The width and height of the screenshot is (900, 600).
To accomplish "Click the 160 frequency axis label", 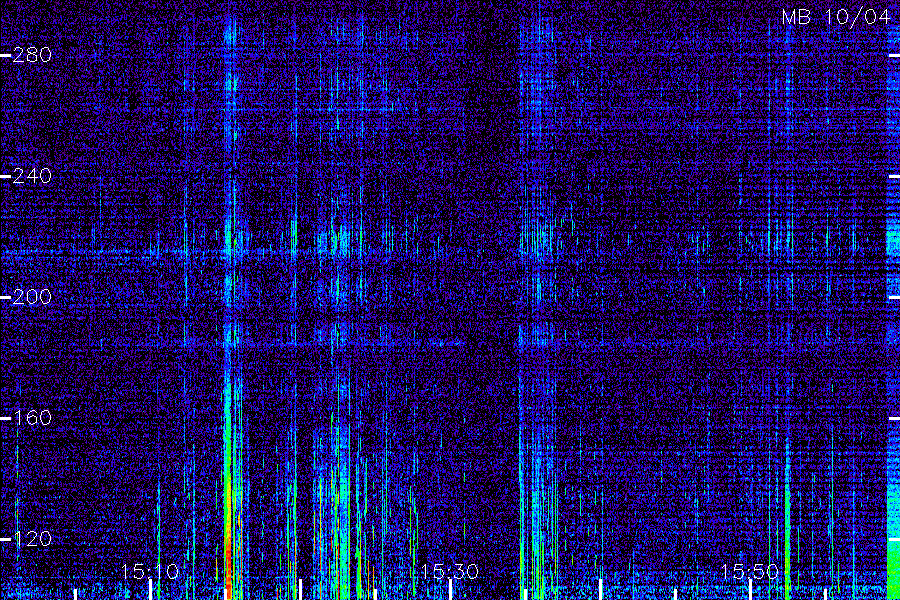I will pyautogui.click(x=32, y=417).
